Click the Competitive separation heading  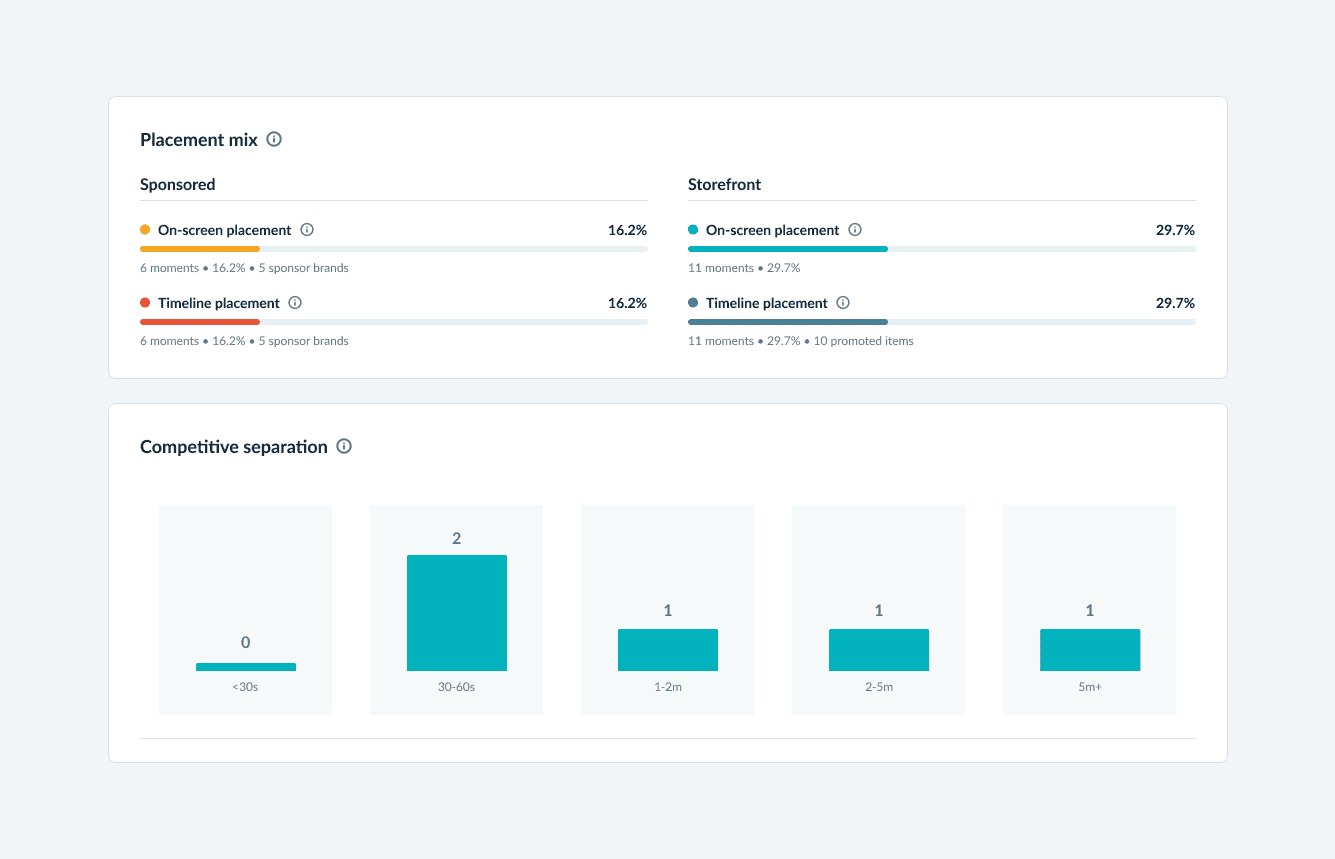[234, 447]
